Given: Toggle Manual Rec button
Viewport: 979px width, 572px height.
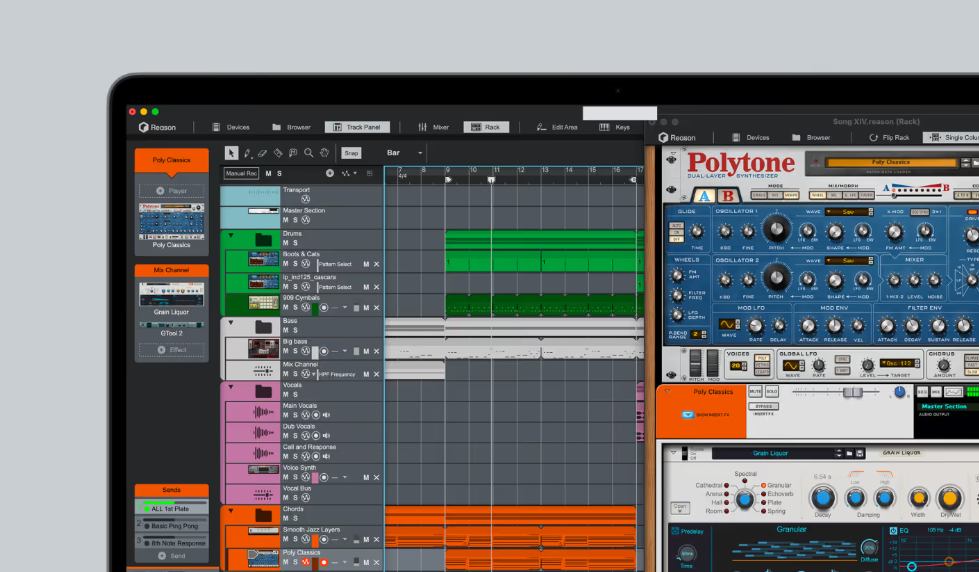Looking at the screenshot, I should coord(241,173).
